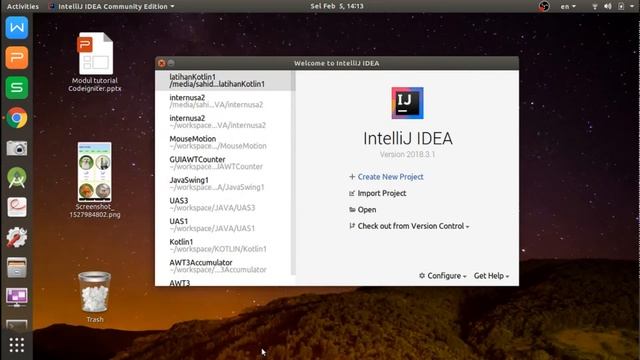Open the system tools wrench icon
The height and width of the screenshot is (360, 640).
[x=17, y=238]
